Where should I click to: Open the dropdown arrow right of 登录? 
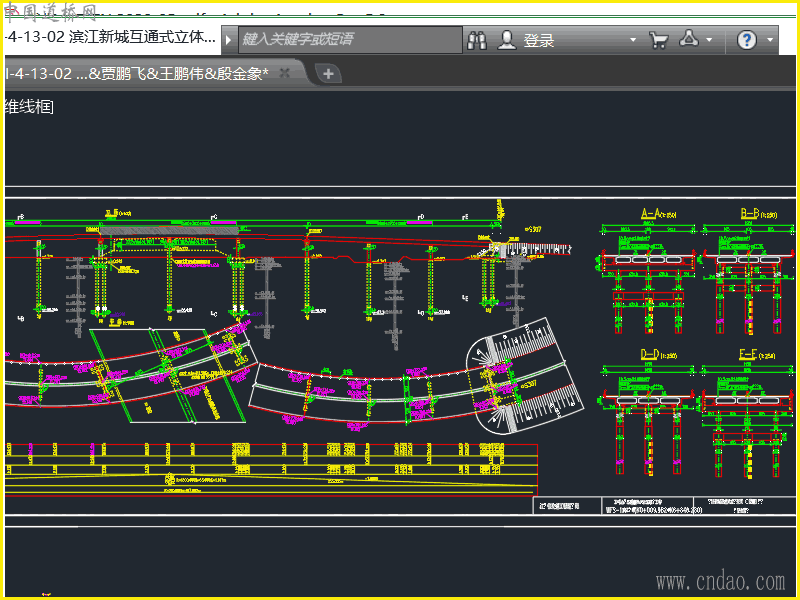coord(633,41)
